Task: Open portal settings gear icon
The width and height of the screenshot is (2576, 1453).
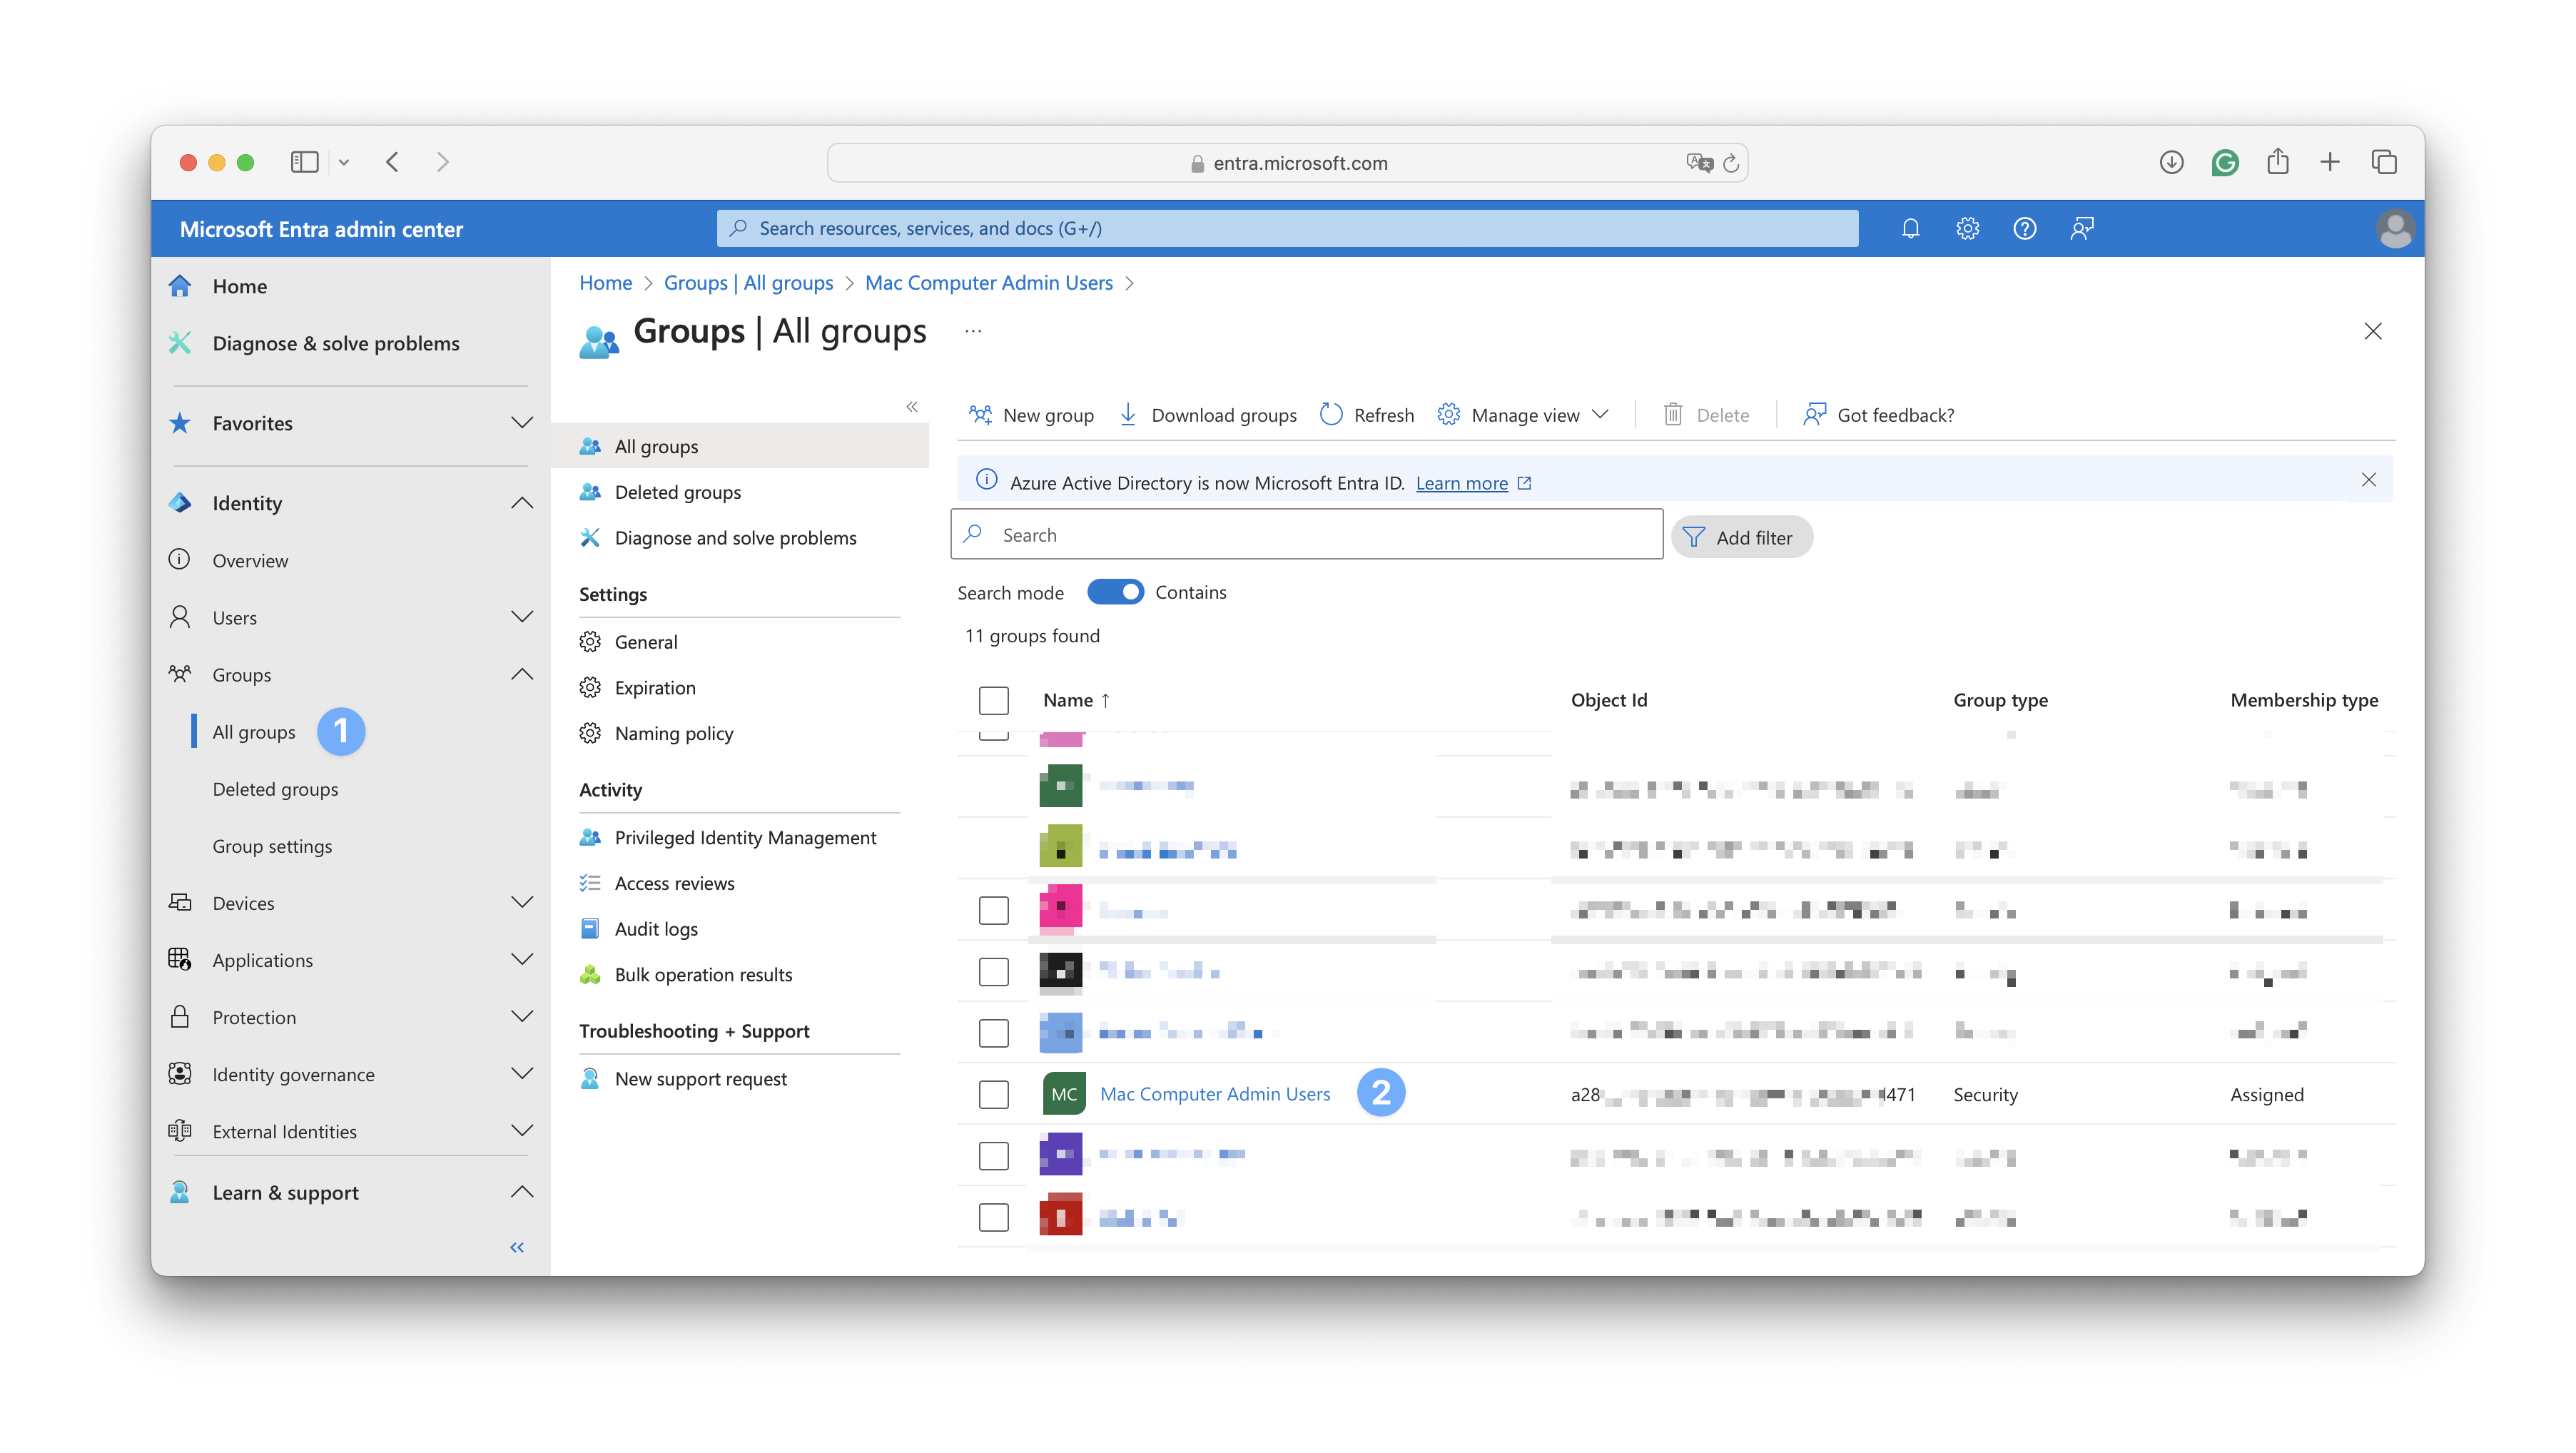Action: coord(1967,228)
